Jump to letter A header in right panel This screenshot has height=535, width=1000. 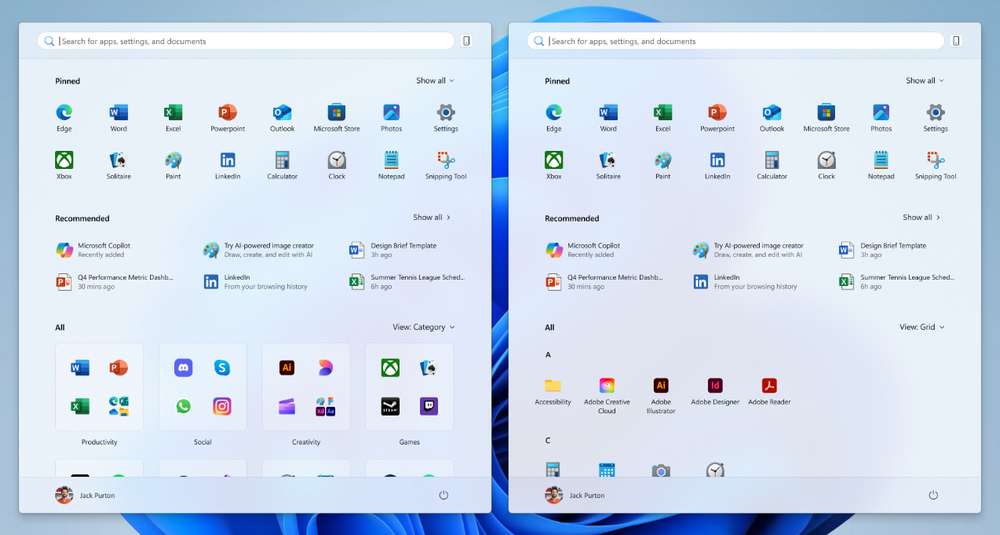point(548,355)
